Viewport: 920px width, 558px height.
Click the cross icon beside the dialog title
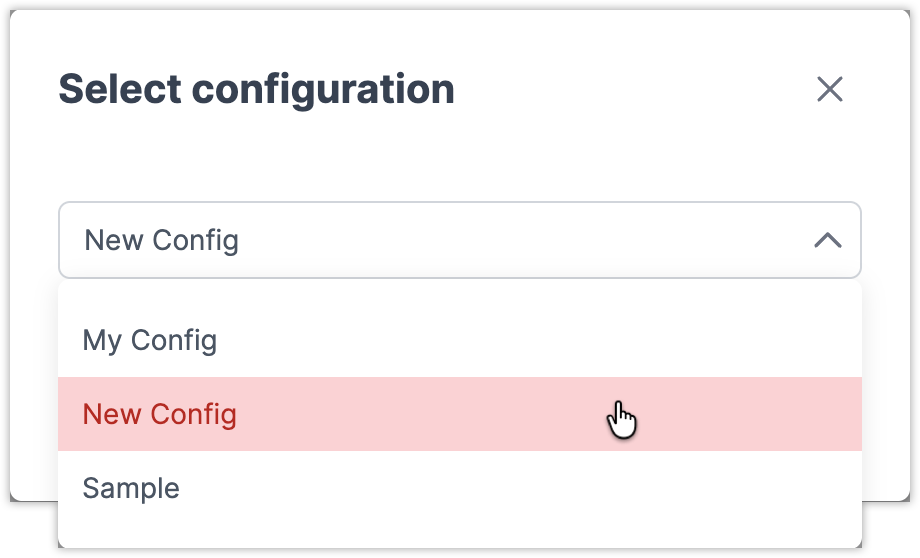[x=830, y=90]
